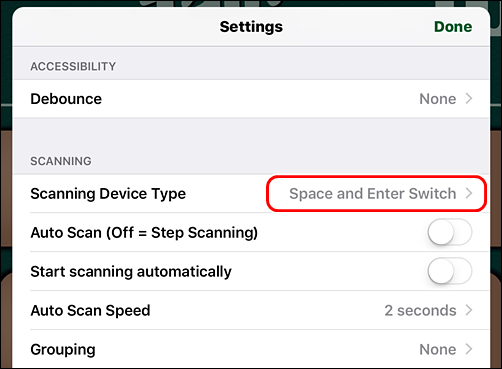502x369 pixels.
Task: Click the ACCESSIBILITY section header
Action: [x=73, y=66]
